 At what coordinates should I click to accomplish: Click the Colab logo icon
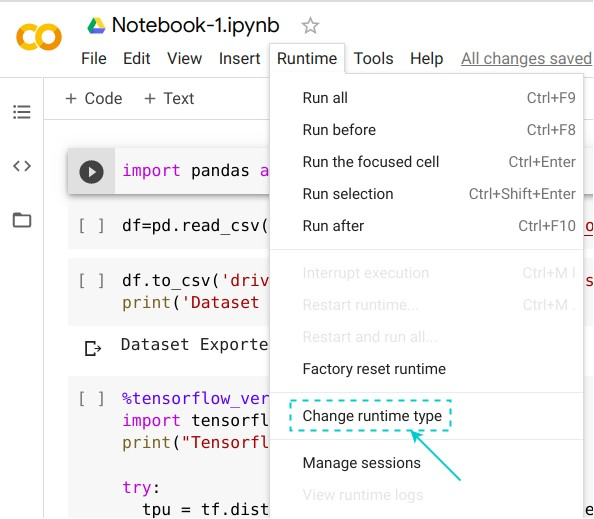39,37
